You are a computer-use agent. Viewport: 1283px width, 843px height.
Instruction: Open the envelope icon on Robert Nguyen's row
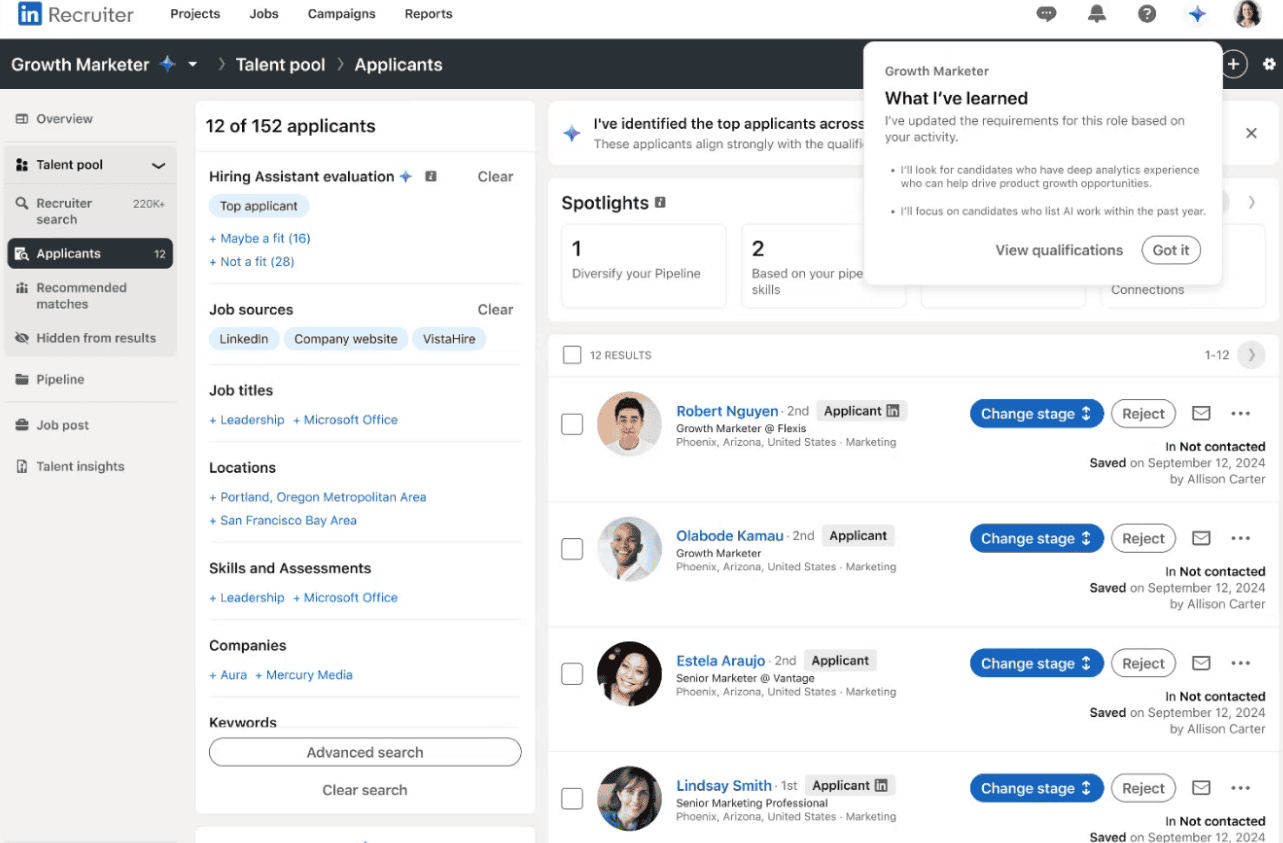1200,412
